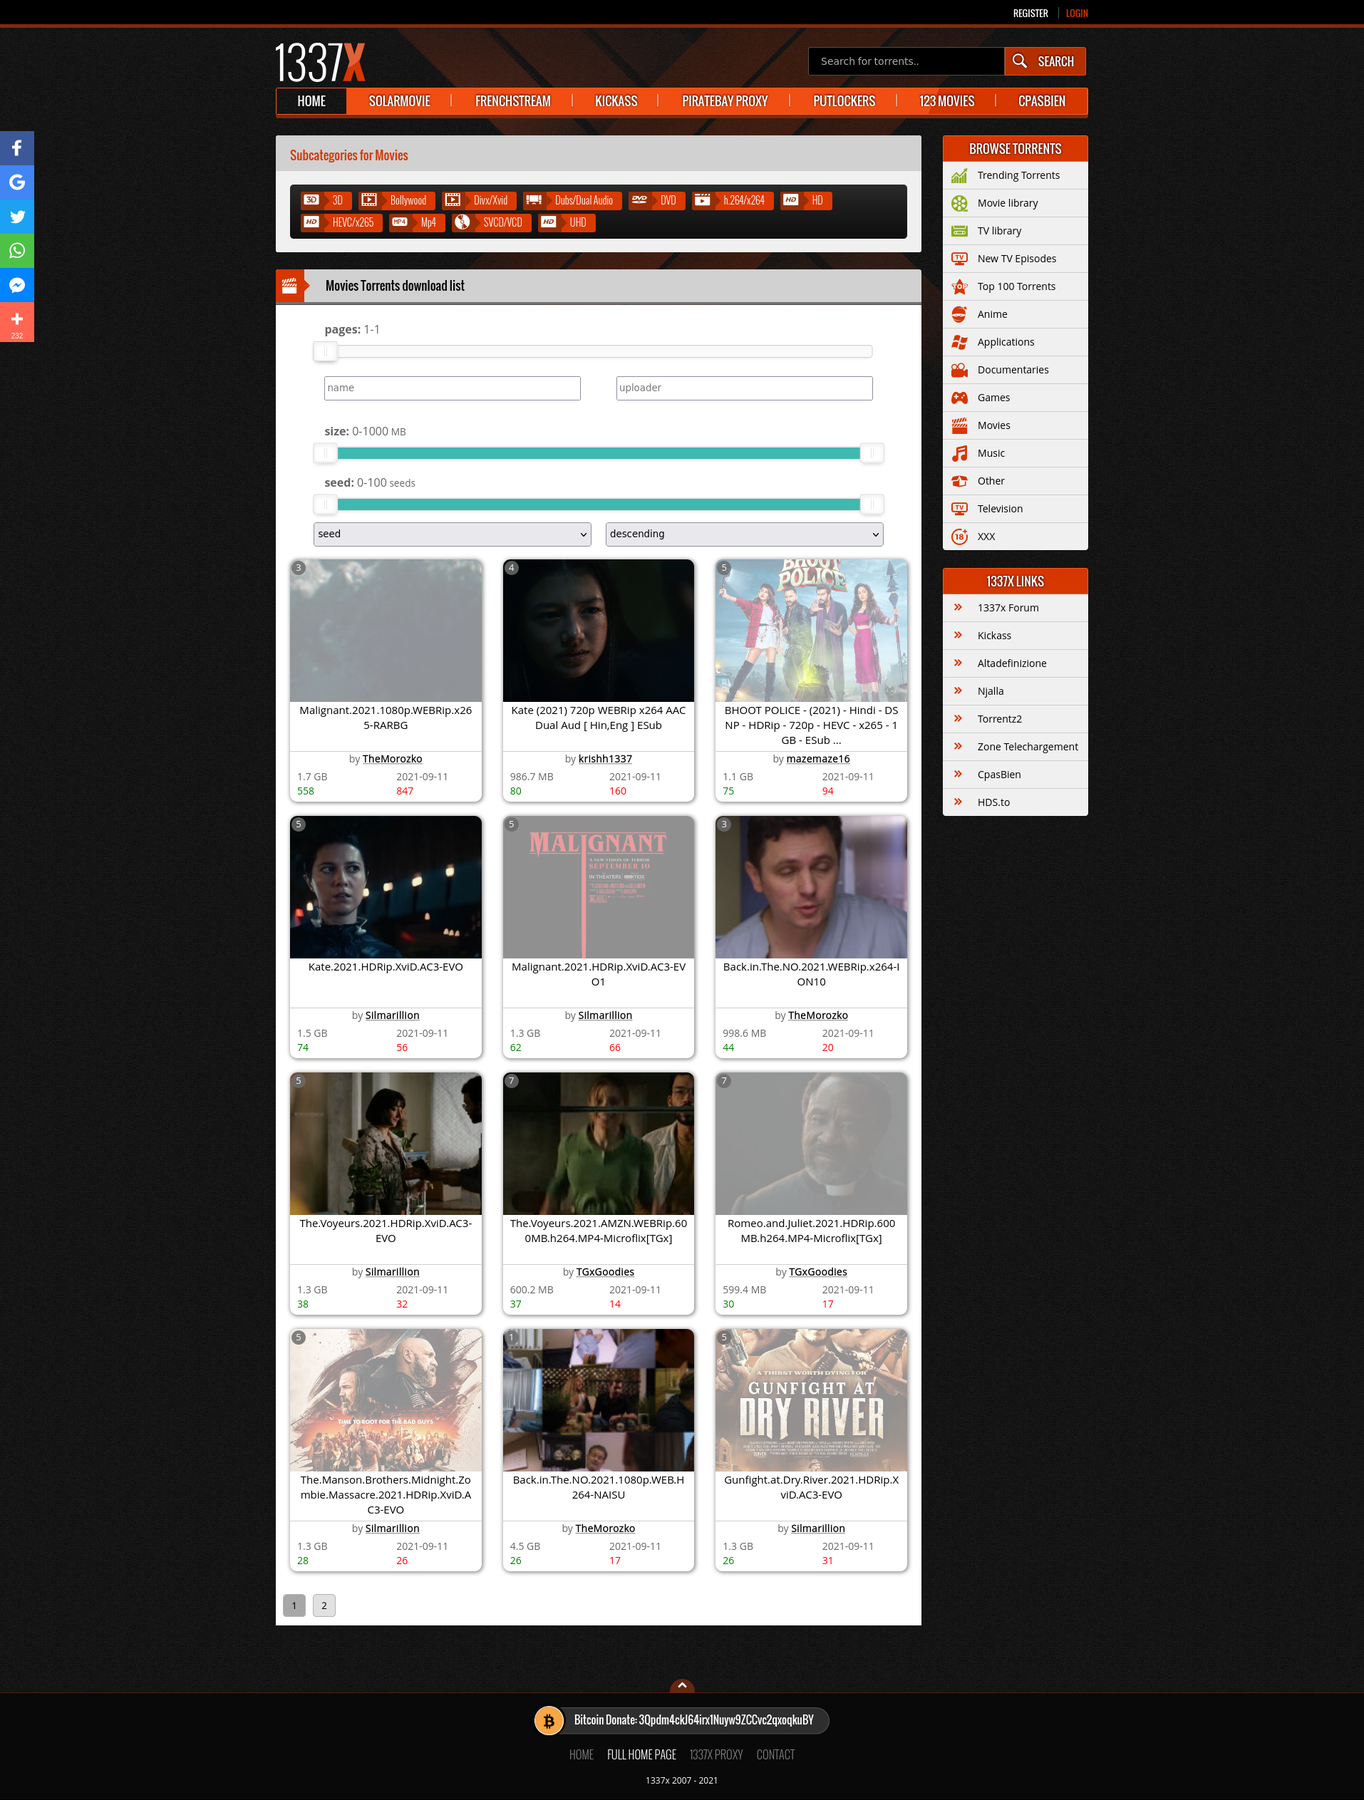Share via Messenger sidebar icon

(x=17, y=285)
